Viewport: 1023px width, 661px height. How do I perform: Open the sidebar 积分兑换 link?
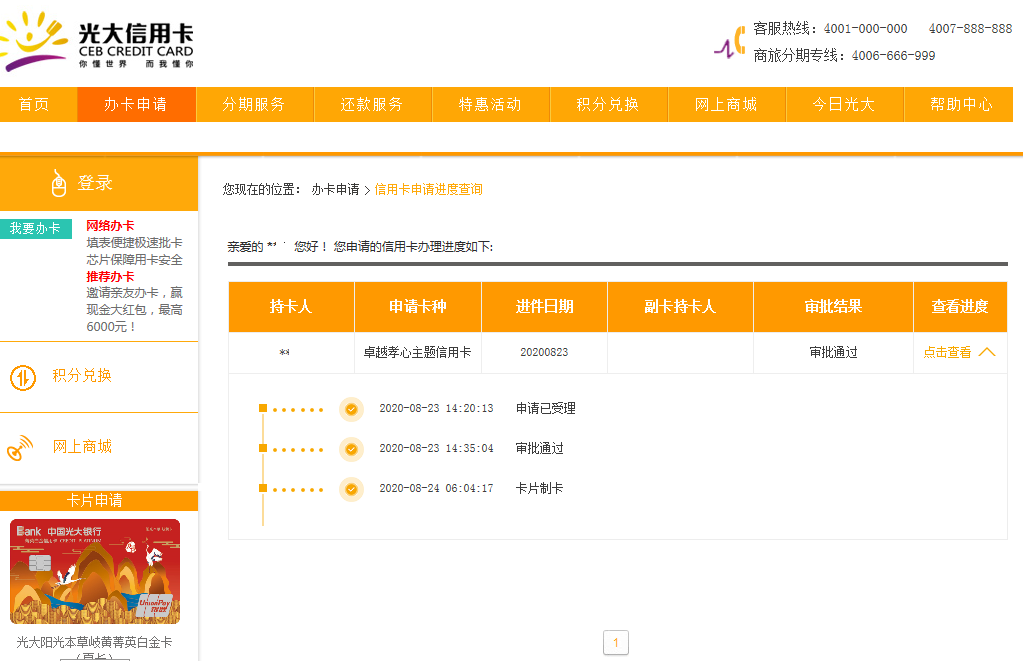pos(82,375)
